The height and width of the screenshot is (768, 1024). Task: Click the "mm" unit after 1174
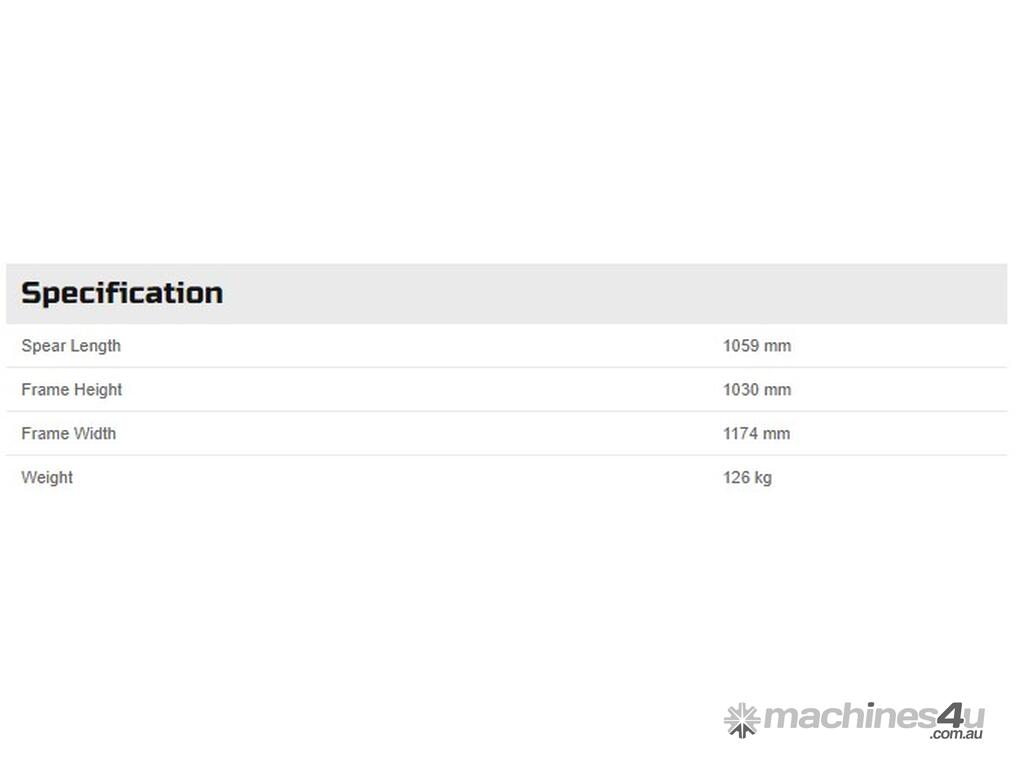coord(777,434)
